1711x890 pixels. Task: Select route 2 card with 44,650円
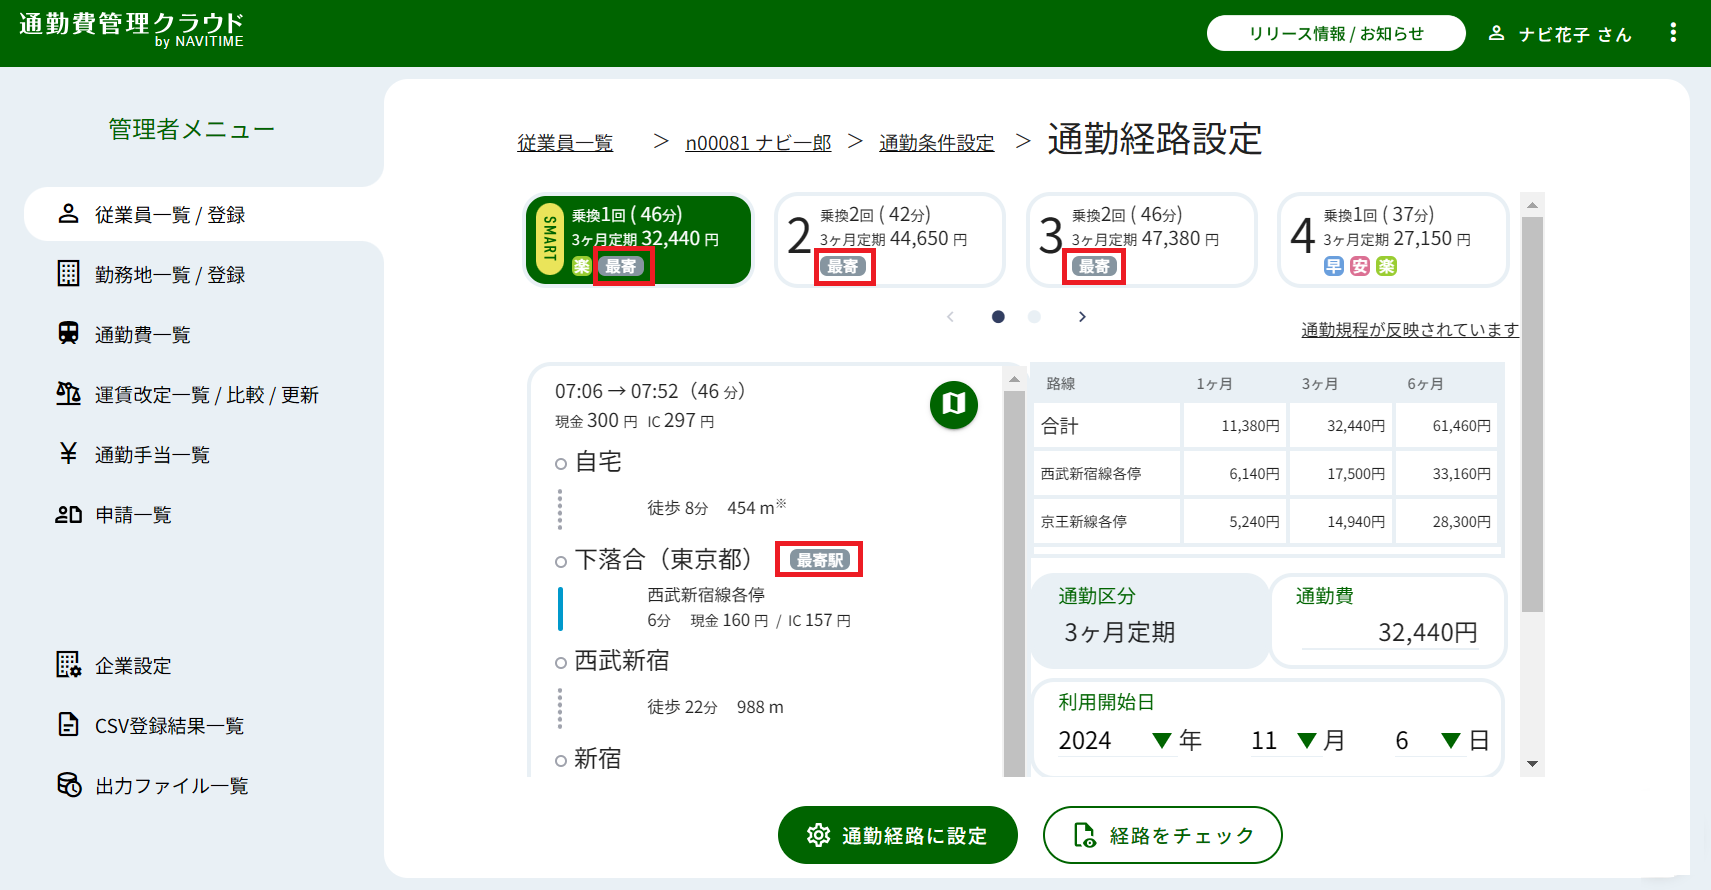point(890,239)
